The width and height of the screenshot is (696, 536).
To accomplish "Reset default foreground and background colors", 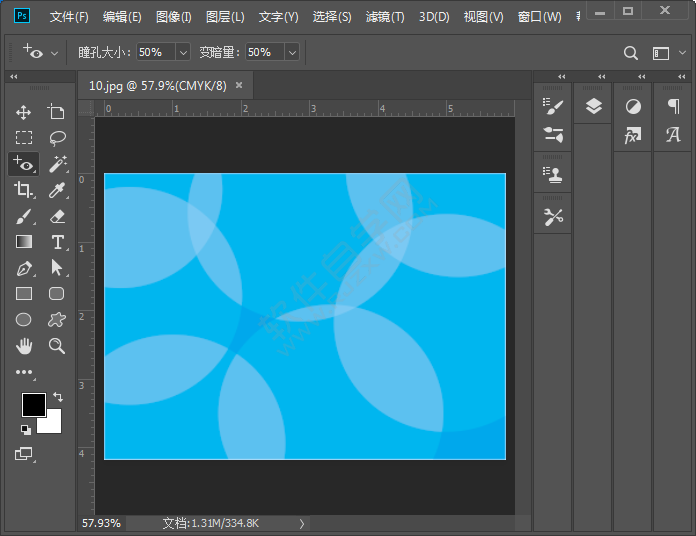I will pyautogui.click(x=26, y=429).
